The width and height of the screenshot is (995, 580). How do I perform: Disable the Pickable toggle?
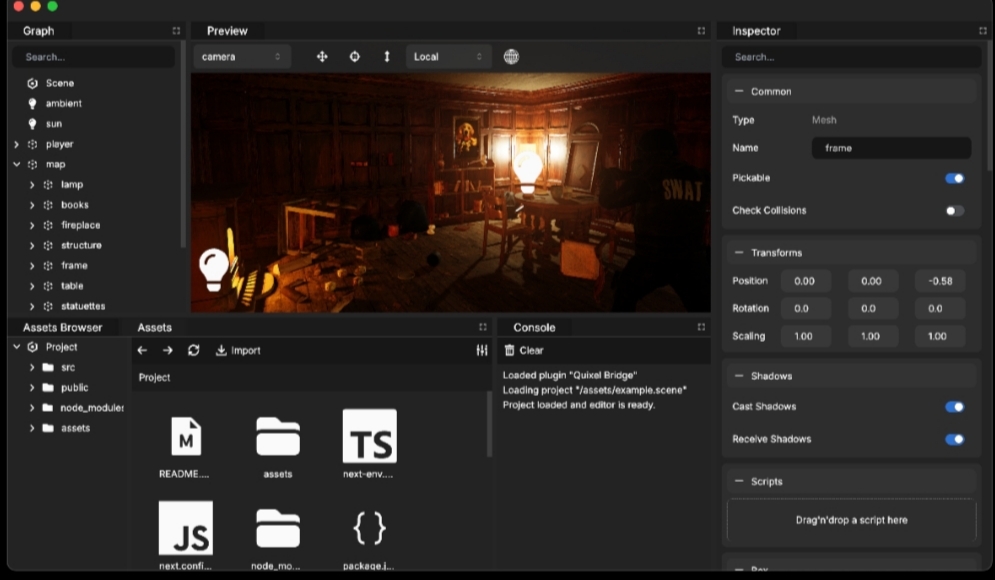click(954, 179)
